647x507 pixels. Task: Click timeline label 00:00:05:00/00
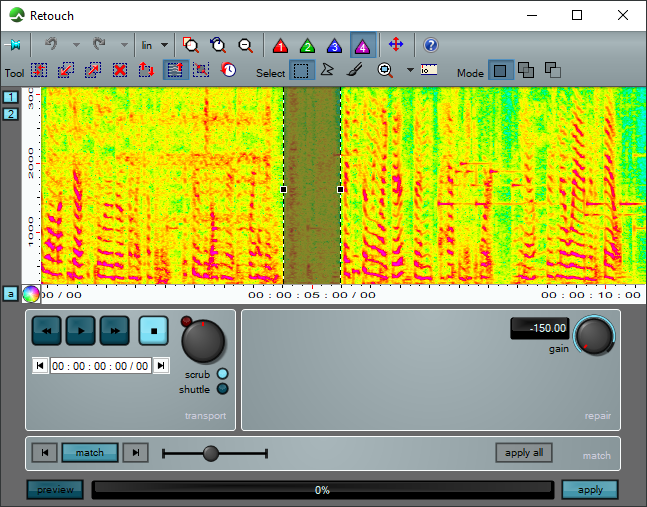tap(312, 295)
